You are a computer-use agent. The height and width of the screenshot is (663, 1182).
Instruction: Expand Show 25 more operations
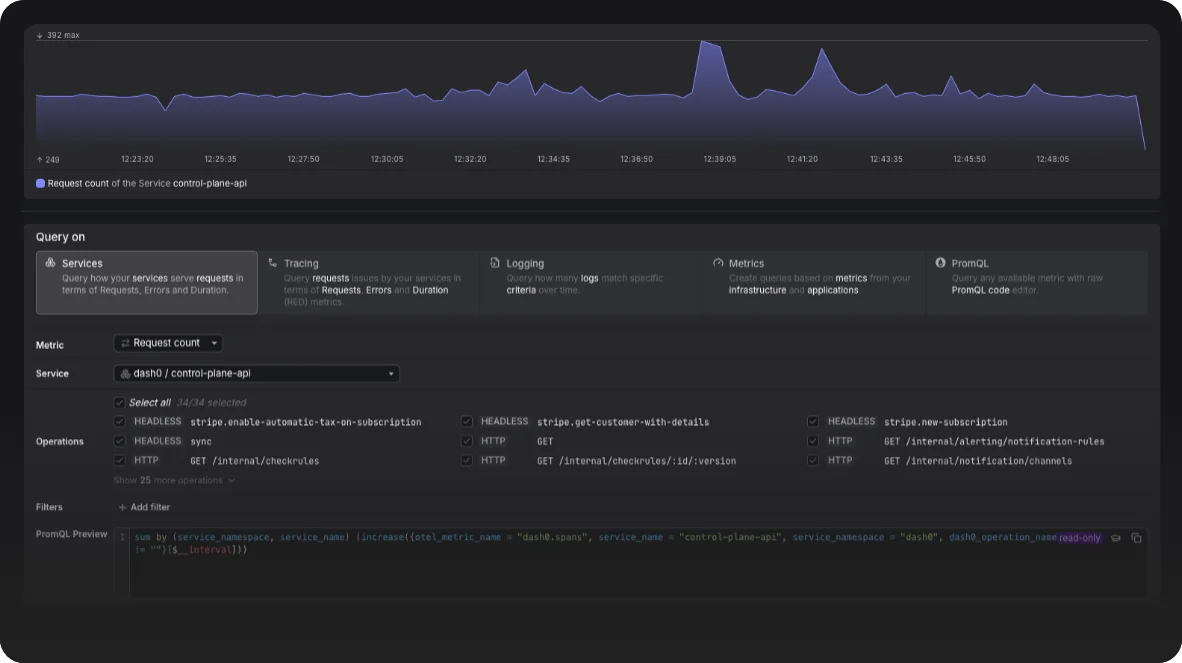[174, 481]
